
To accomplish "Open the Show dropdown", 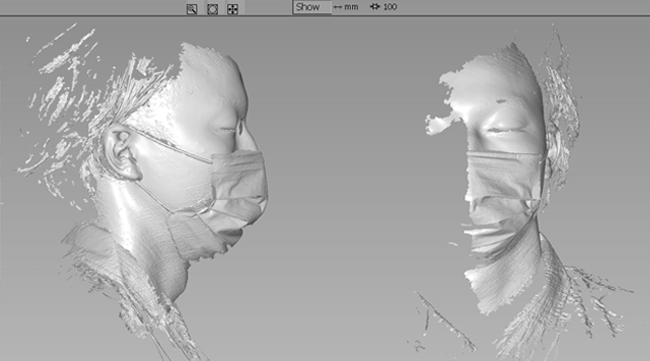I will point(312,7).
